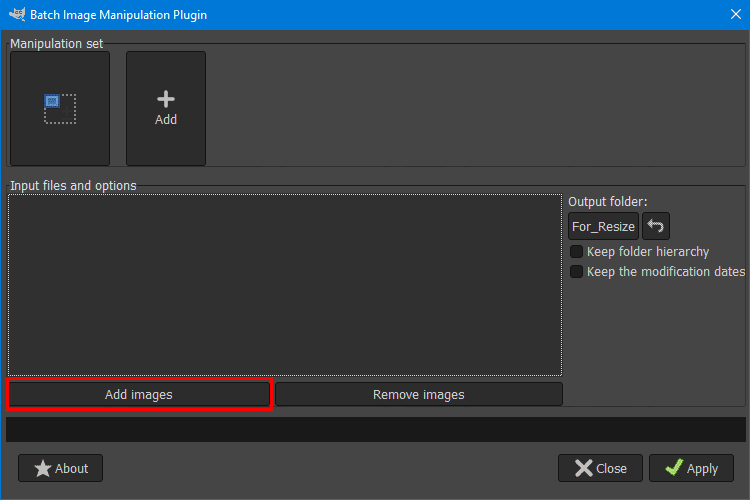Toggle Keep the modification dates checkbox
This screenshot has height=500, width=750.
[x=576, y=272]
